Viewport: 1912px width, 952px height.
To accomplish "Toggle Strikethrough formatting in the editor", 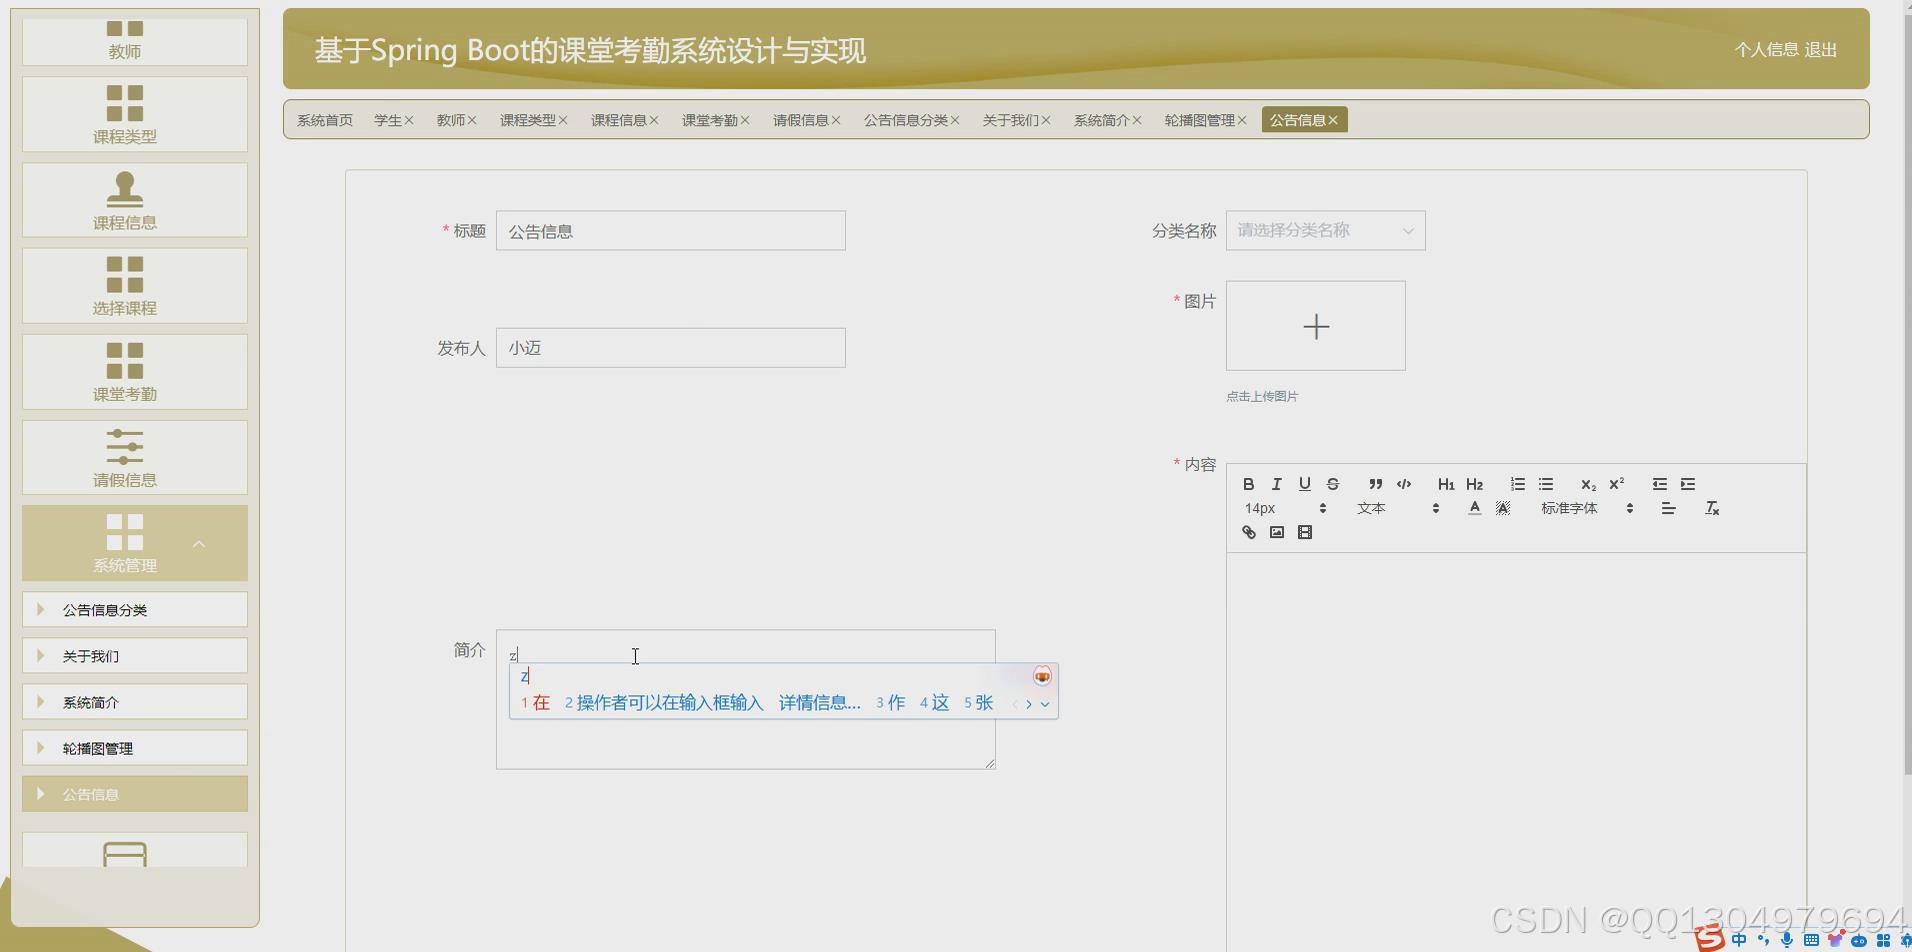I will coord(1332,484).
